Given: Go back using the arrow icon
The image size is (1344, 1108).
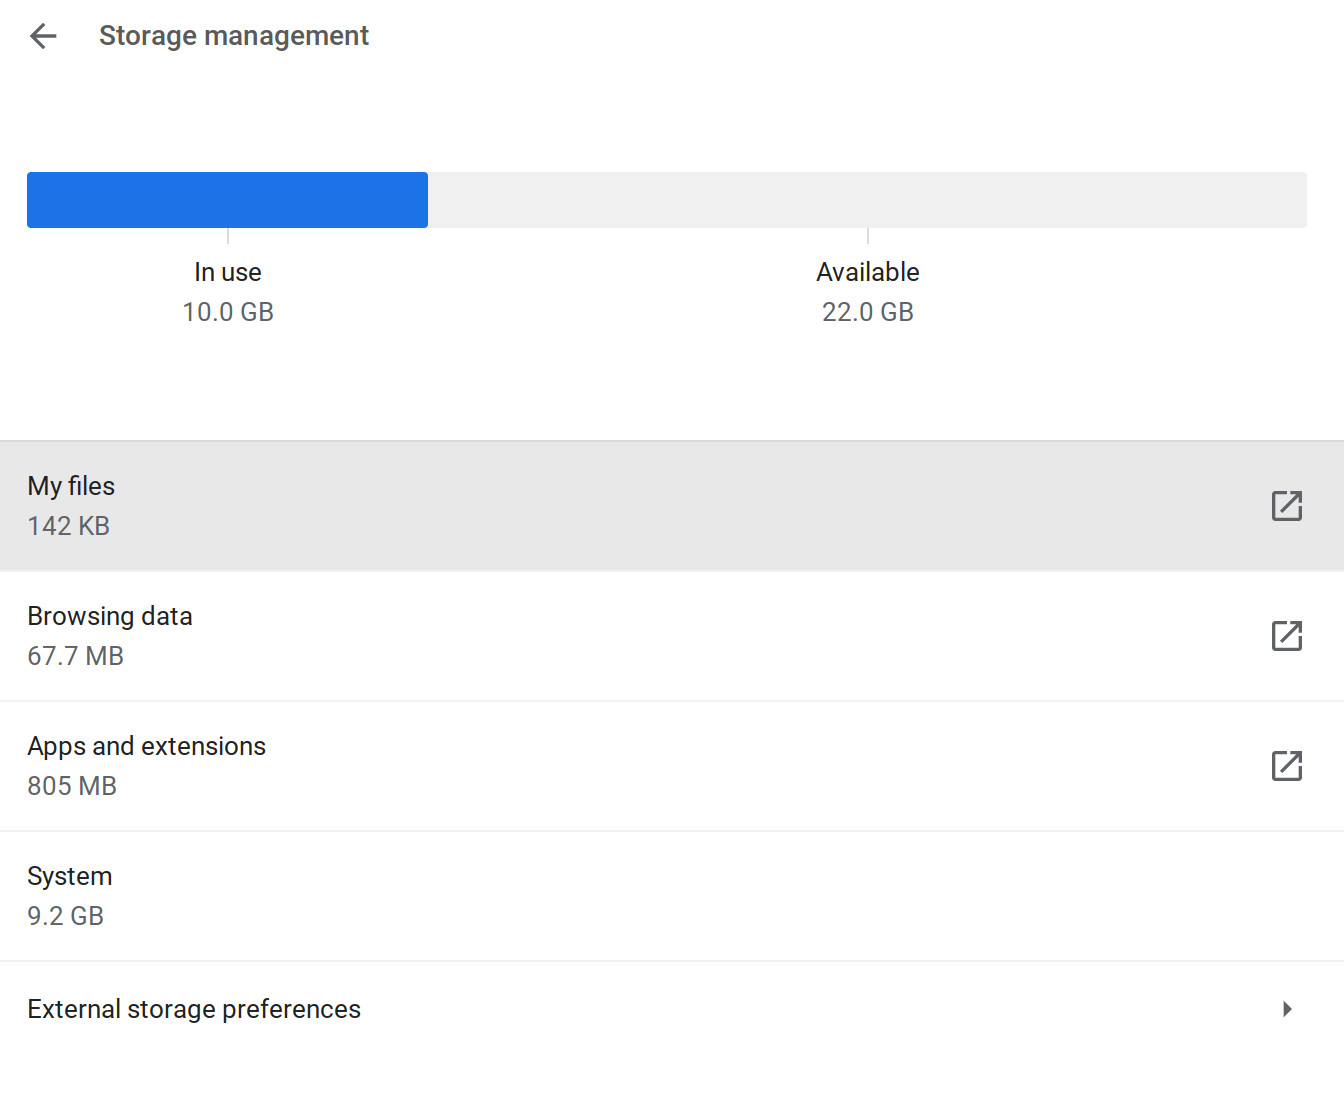Looking at the screenshot, I should (43, 36).
